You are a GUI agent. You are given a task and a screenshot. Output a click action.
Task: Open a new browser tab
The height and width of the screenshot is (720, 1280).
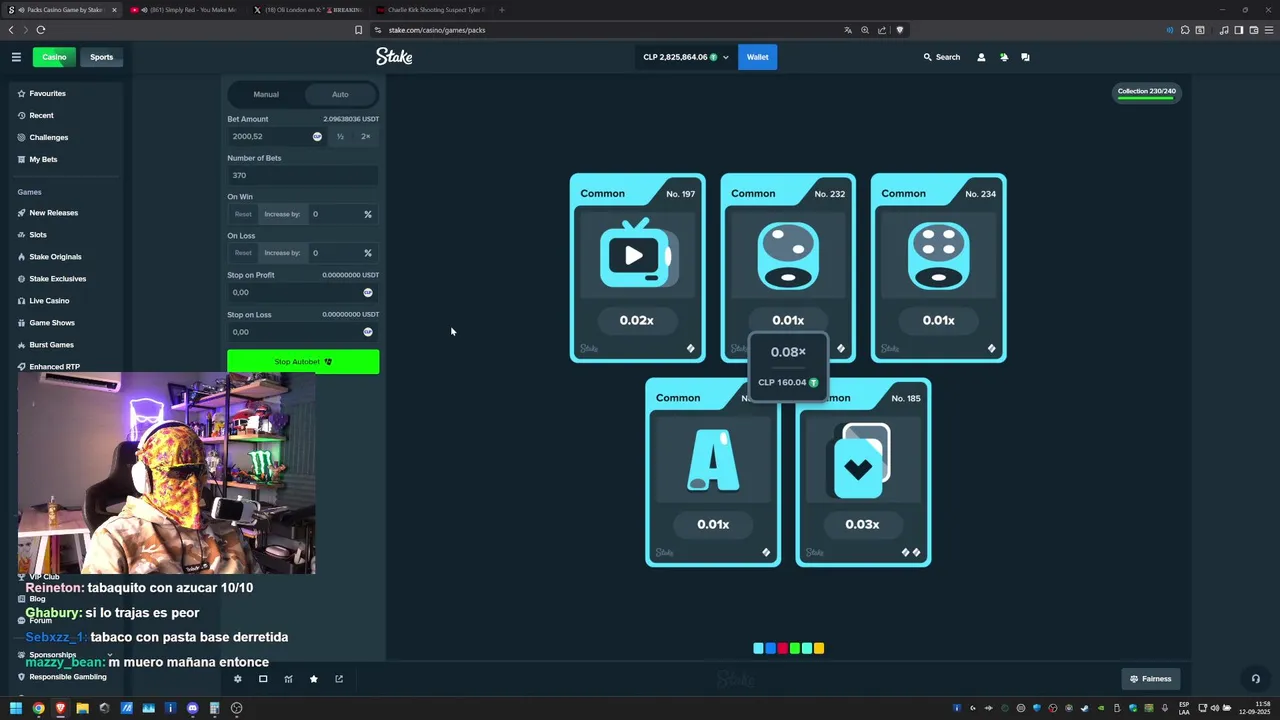502,10
